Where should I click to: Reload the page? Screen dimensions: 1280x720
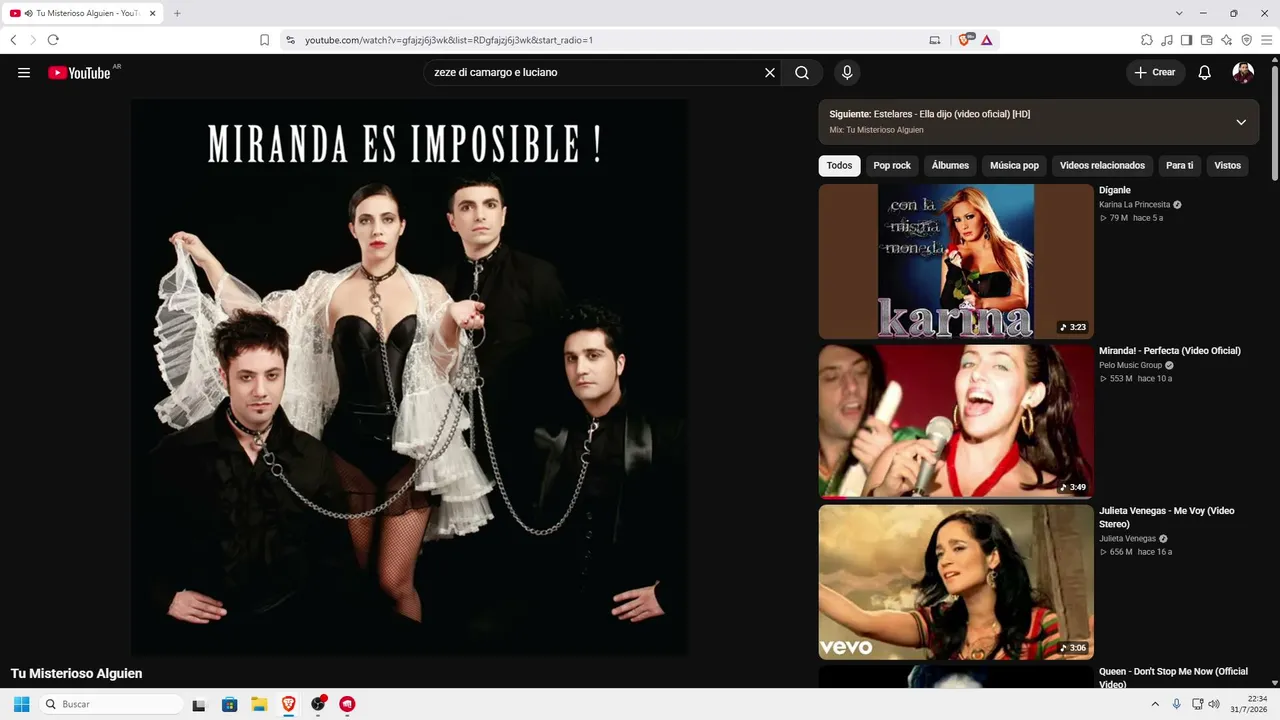click(53, 40)
